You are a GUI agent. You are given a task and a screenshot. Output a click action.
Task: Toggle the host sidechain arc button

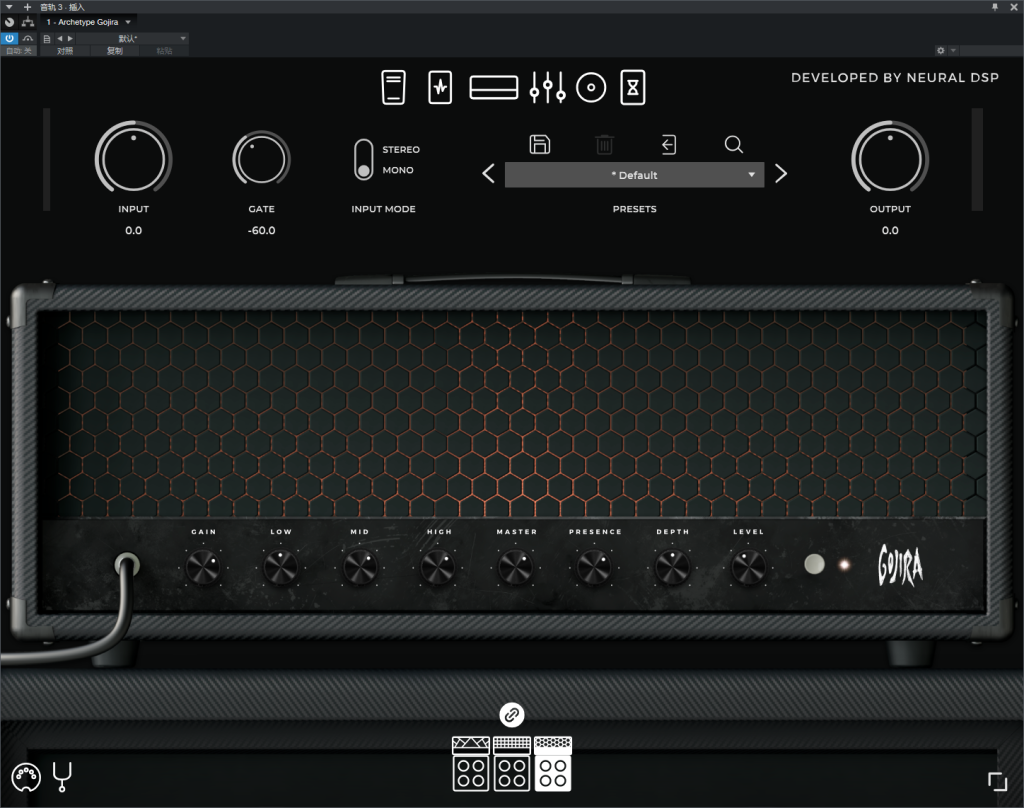[x=27, y=39]
